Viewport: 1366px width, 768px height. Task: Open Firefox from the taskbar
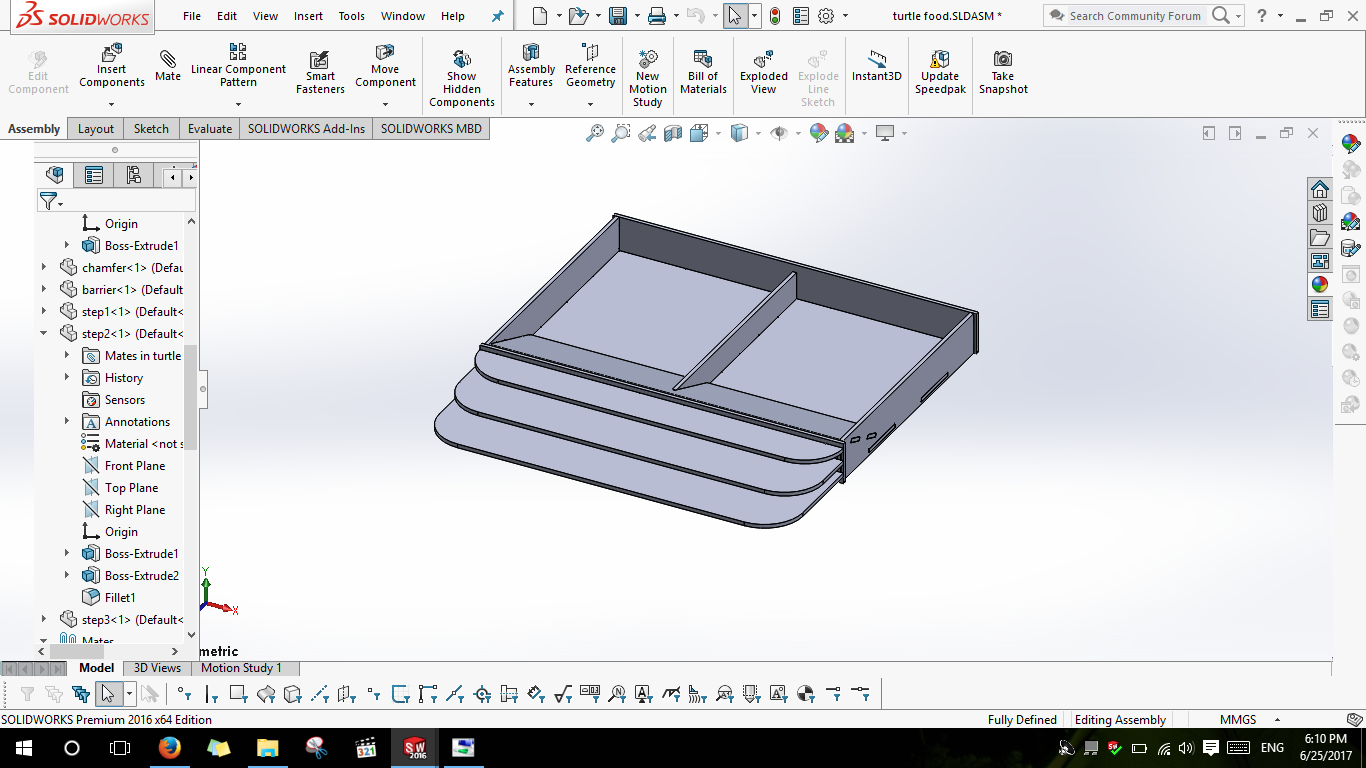(169, 748)
